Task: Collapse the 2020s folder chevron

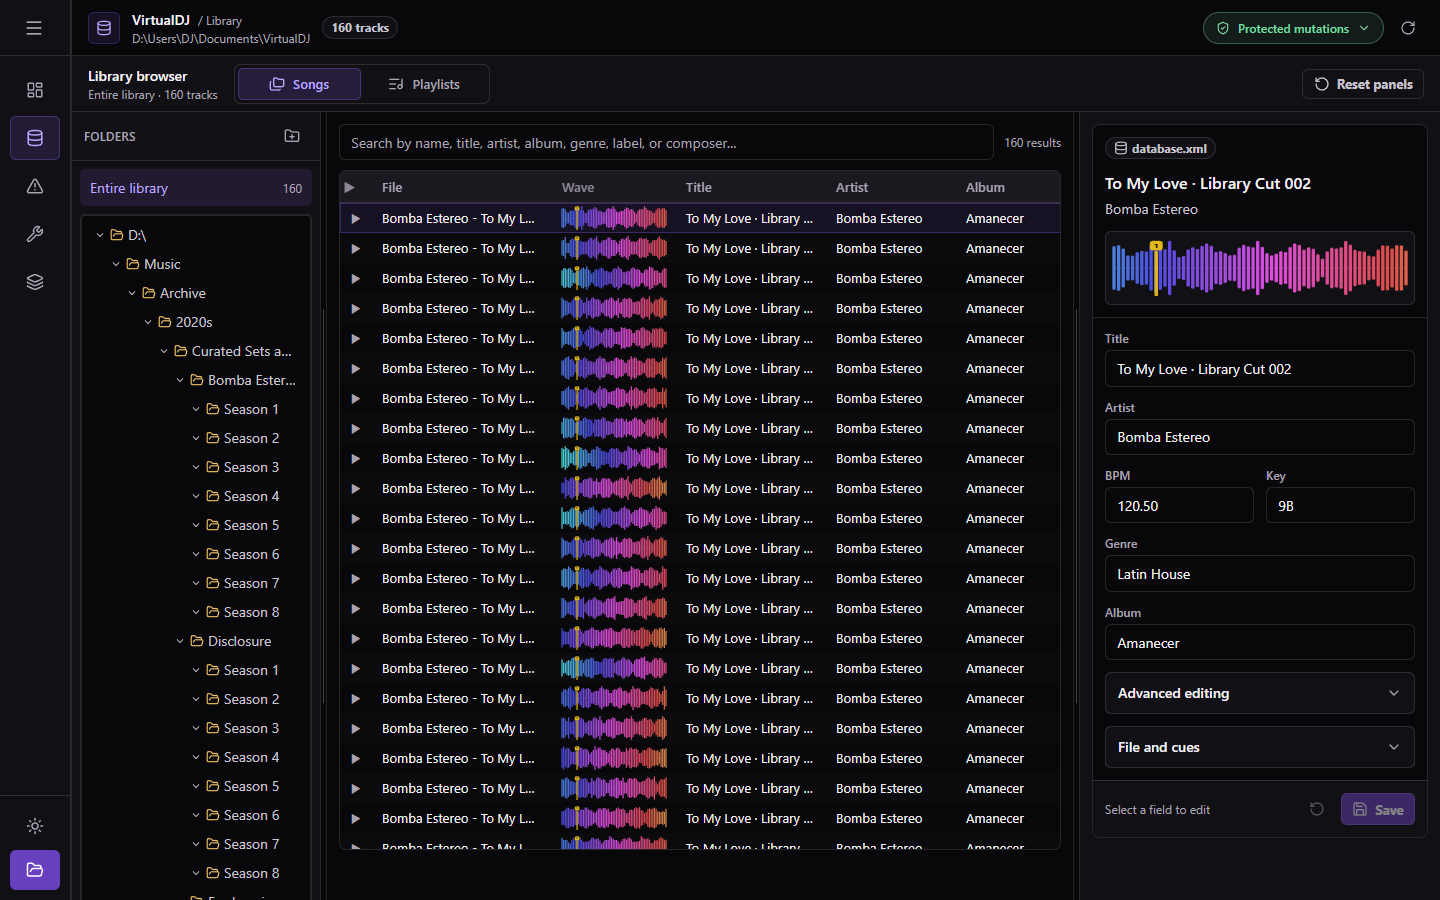Action: coord(148,322)
